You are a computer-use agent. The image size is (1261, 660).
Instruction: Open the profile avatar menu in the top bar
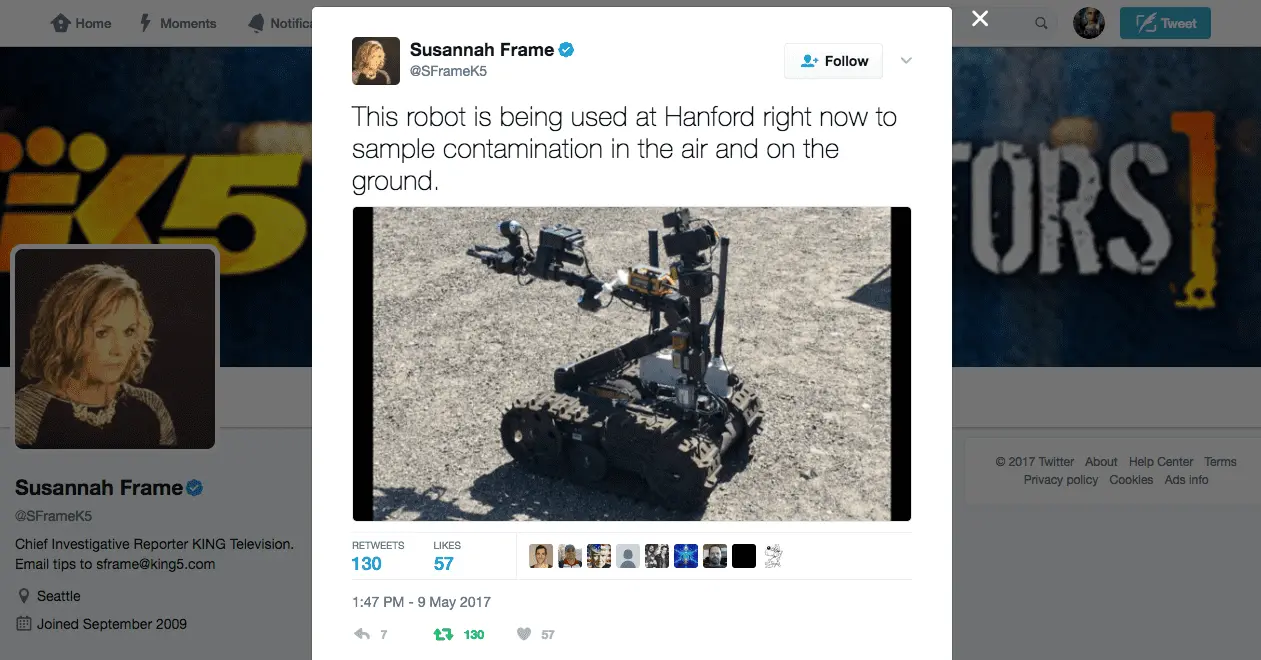(1088, 23)
